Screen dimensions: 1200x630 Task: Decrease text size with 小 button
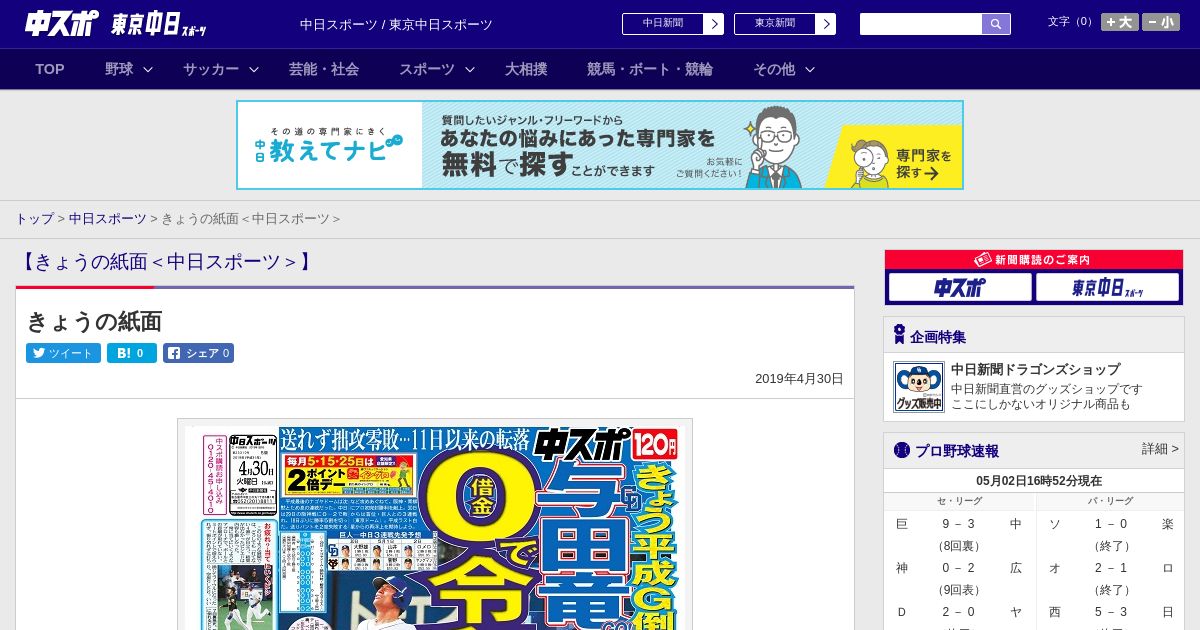1161,22
